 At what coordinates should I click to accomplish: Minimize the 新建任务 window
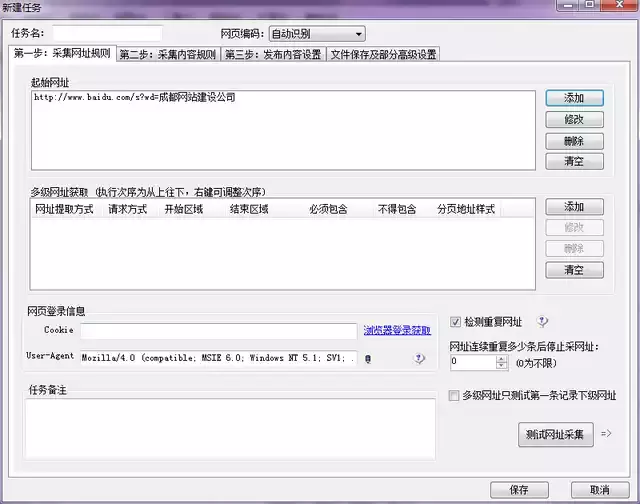[x=568, y=5]
